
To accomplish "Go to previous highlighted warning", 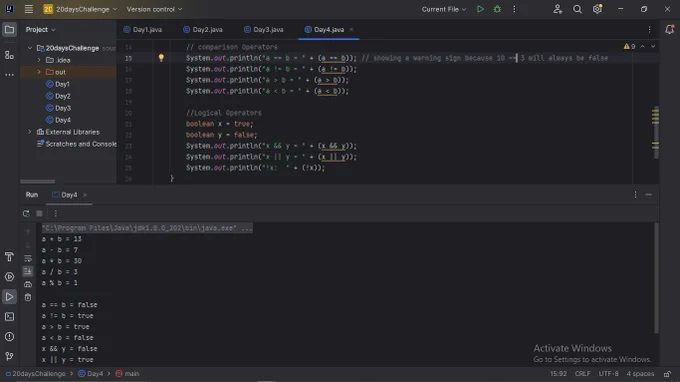I will click(x=643, y=46).
